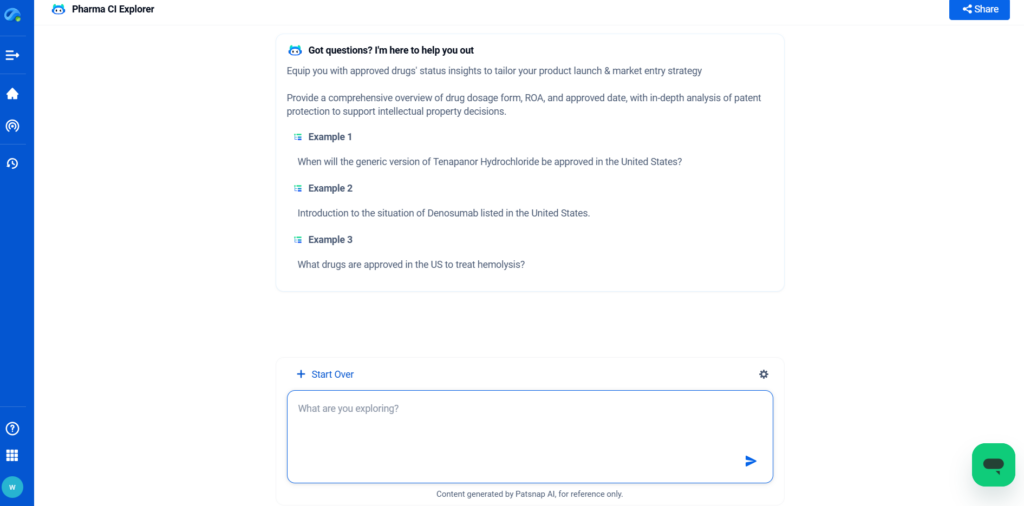Open settings gear above the input
This screenshot has height=506, width=1024.
click(763, 374)
